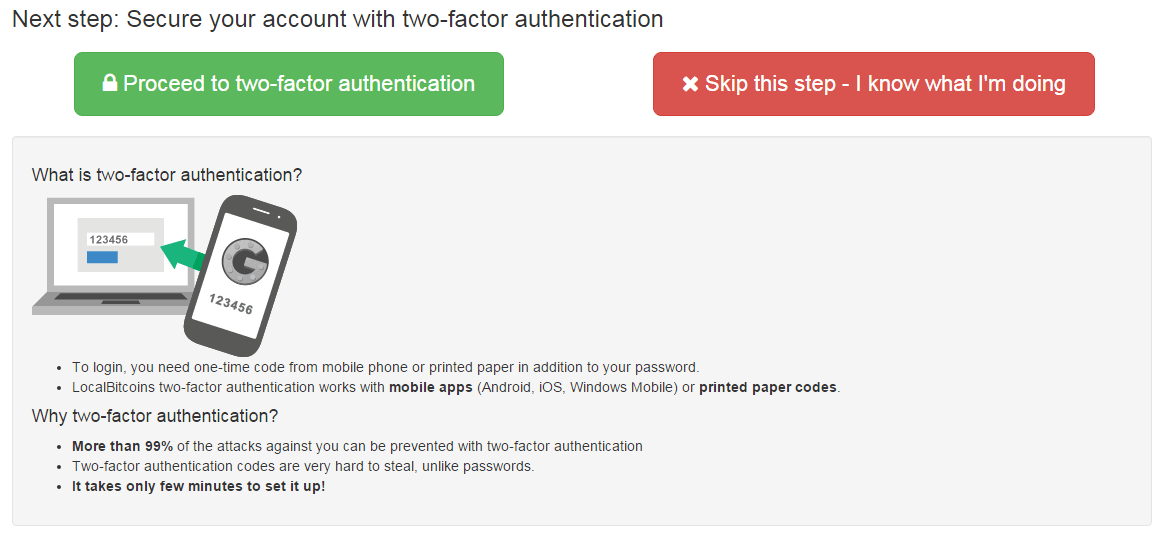This screenshot has height=536, width=1165.
Task: Click the phone's speaker at its top
Action: click(261, 212)
